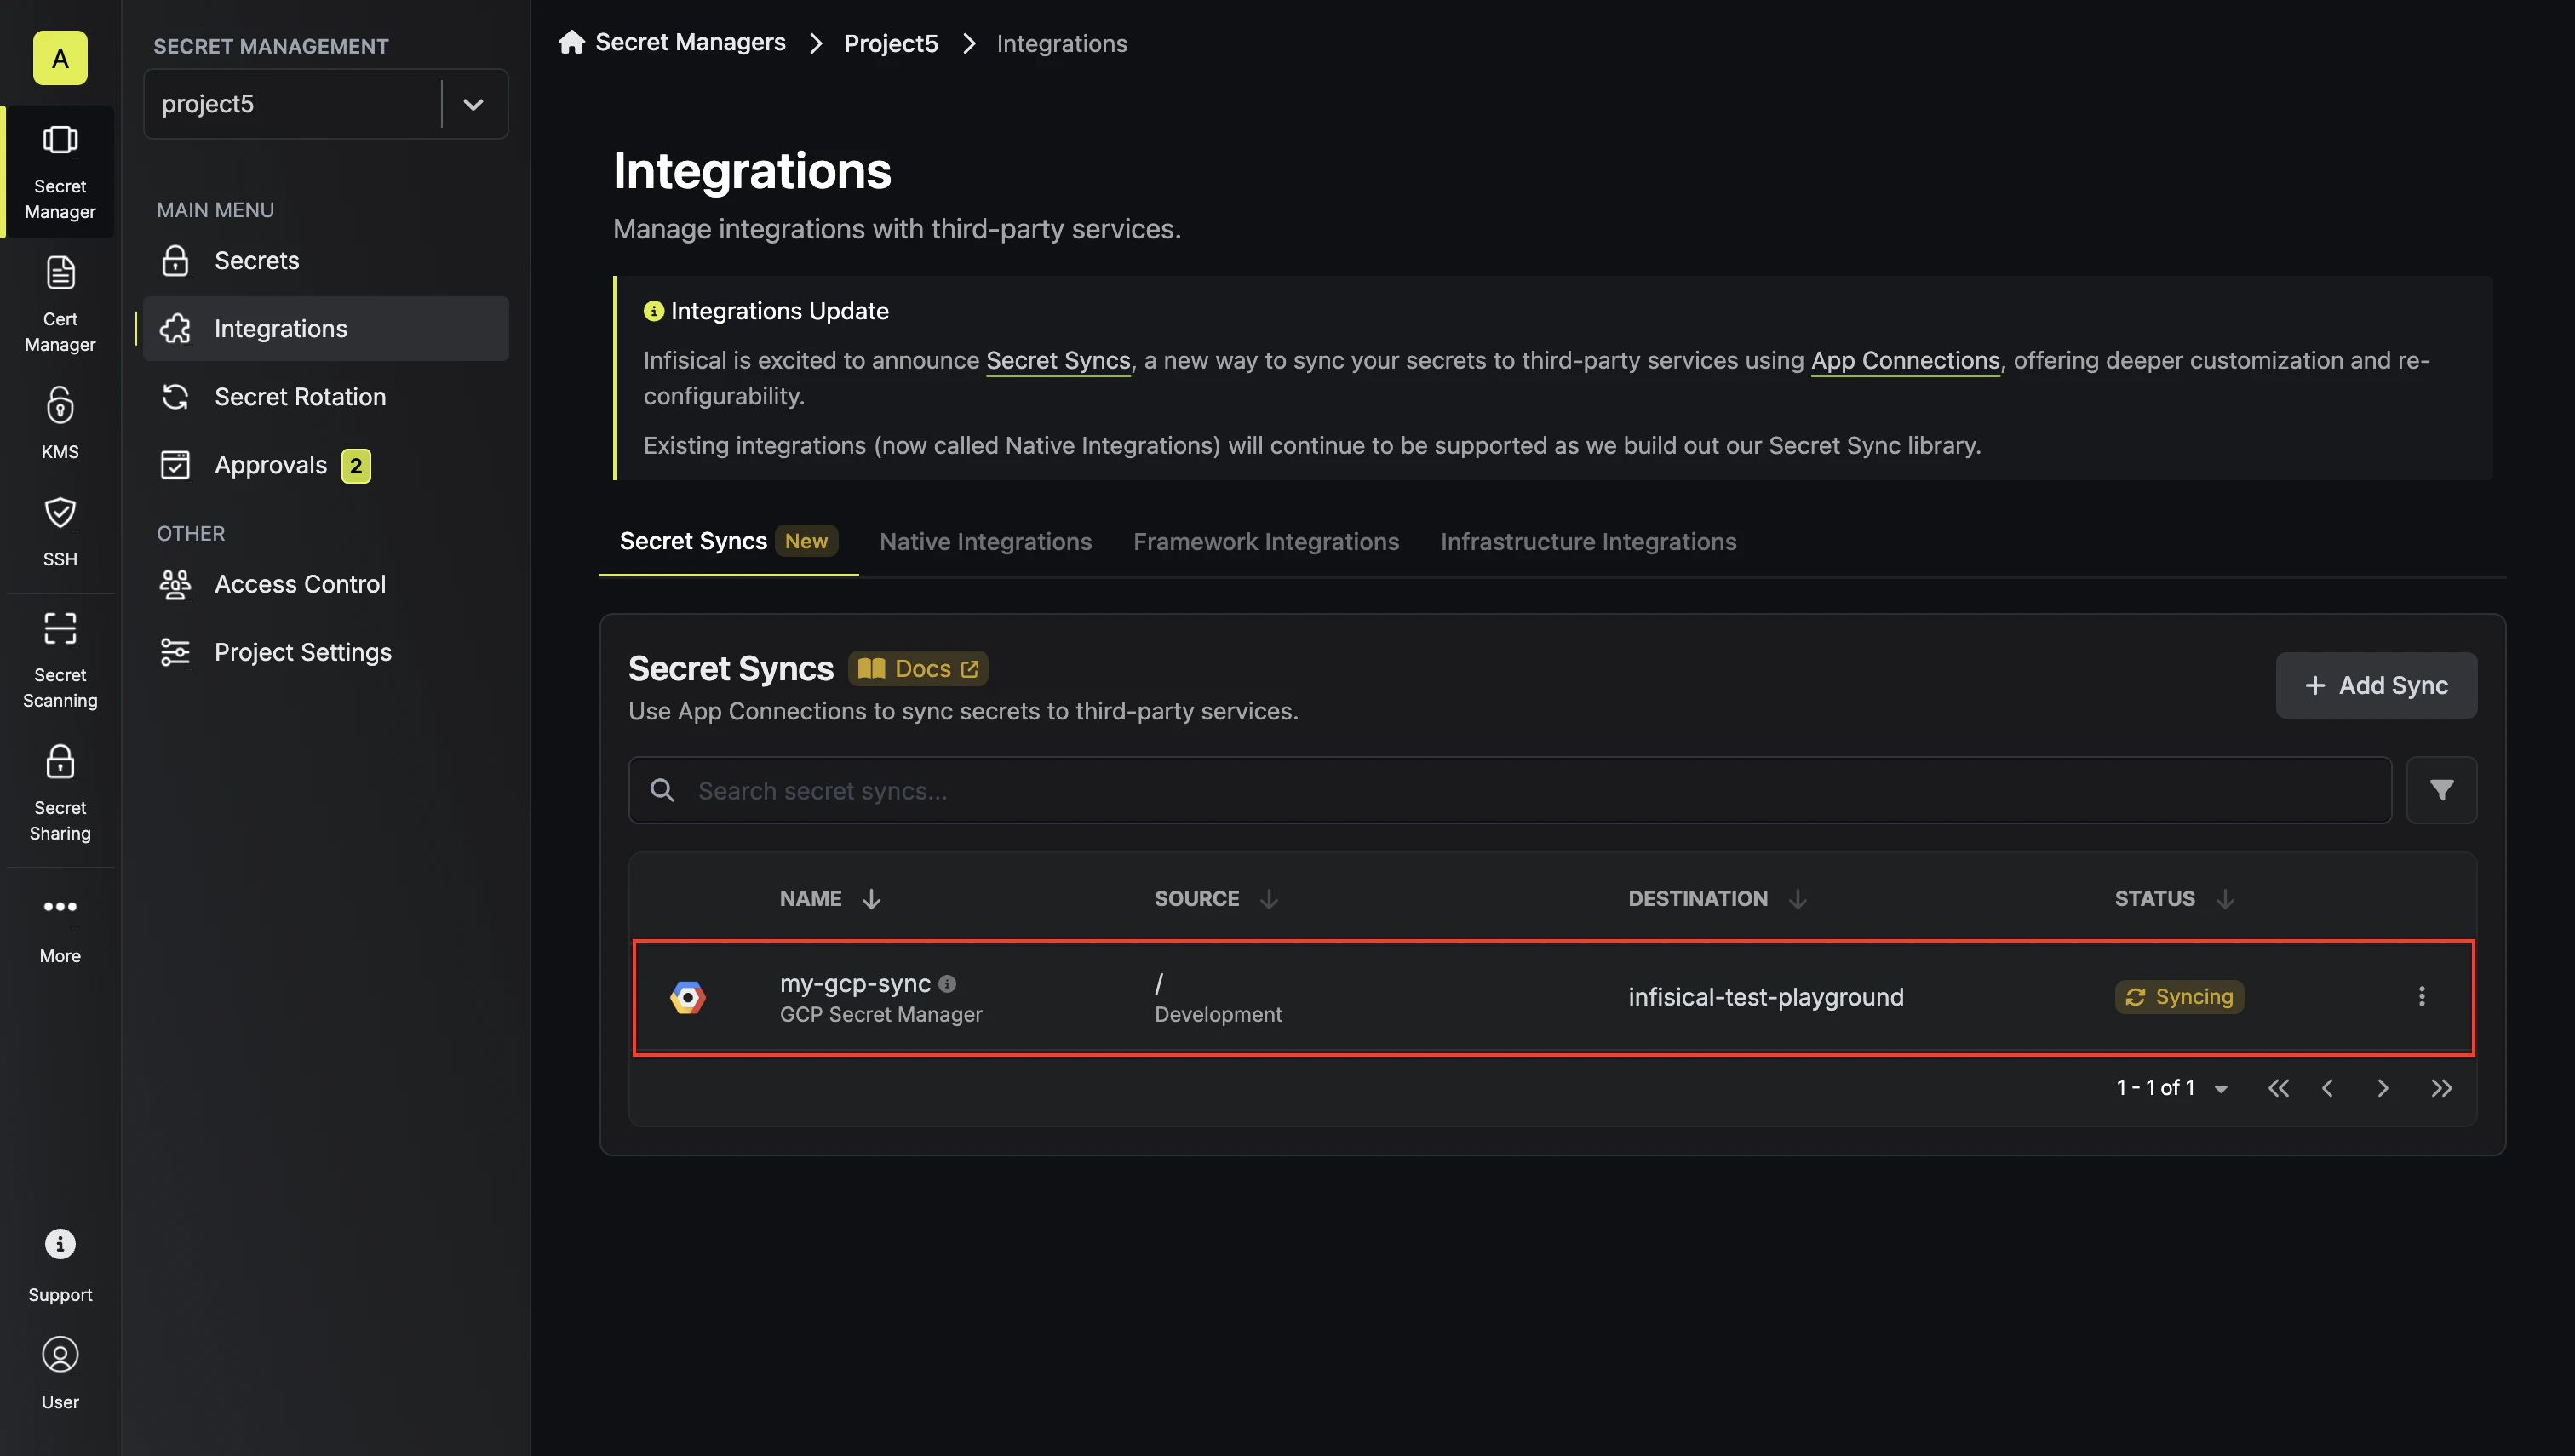This screenshot has width=2575, height=1456.
Task: Focus the Search secret syncs field
Action: tap(1509, 790)
